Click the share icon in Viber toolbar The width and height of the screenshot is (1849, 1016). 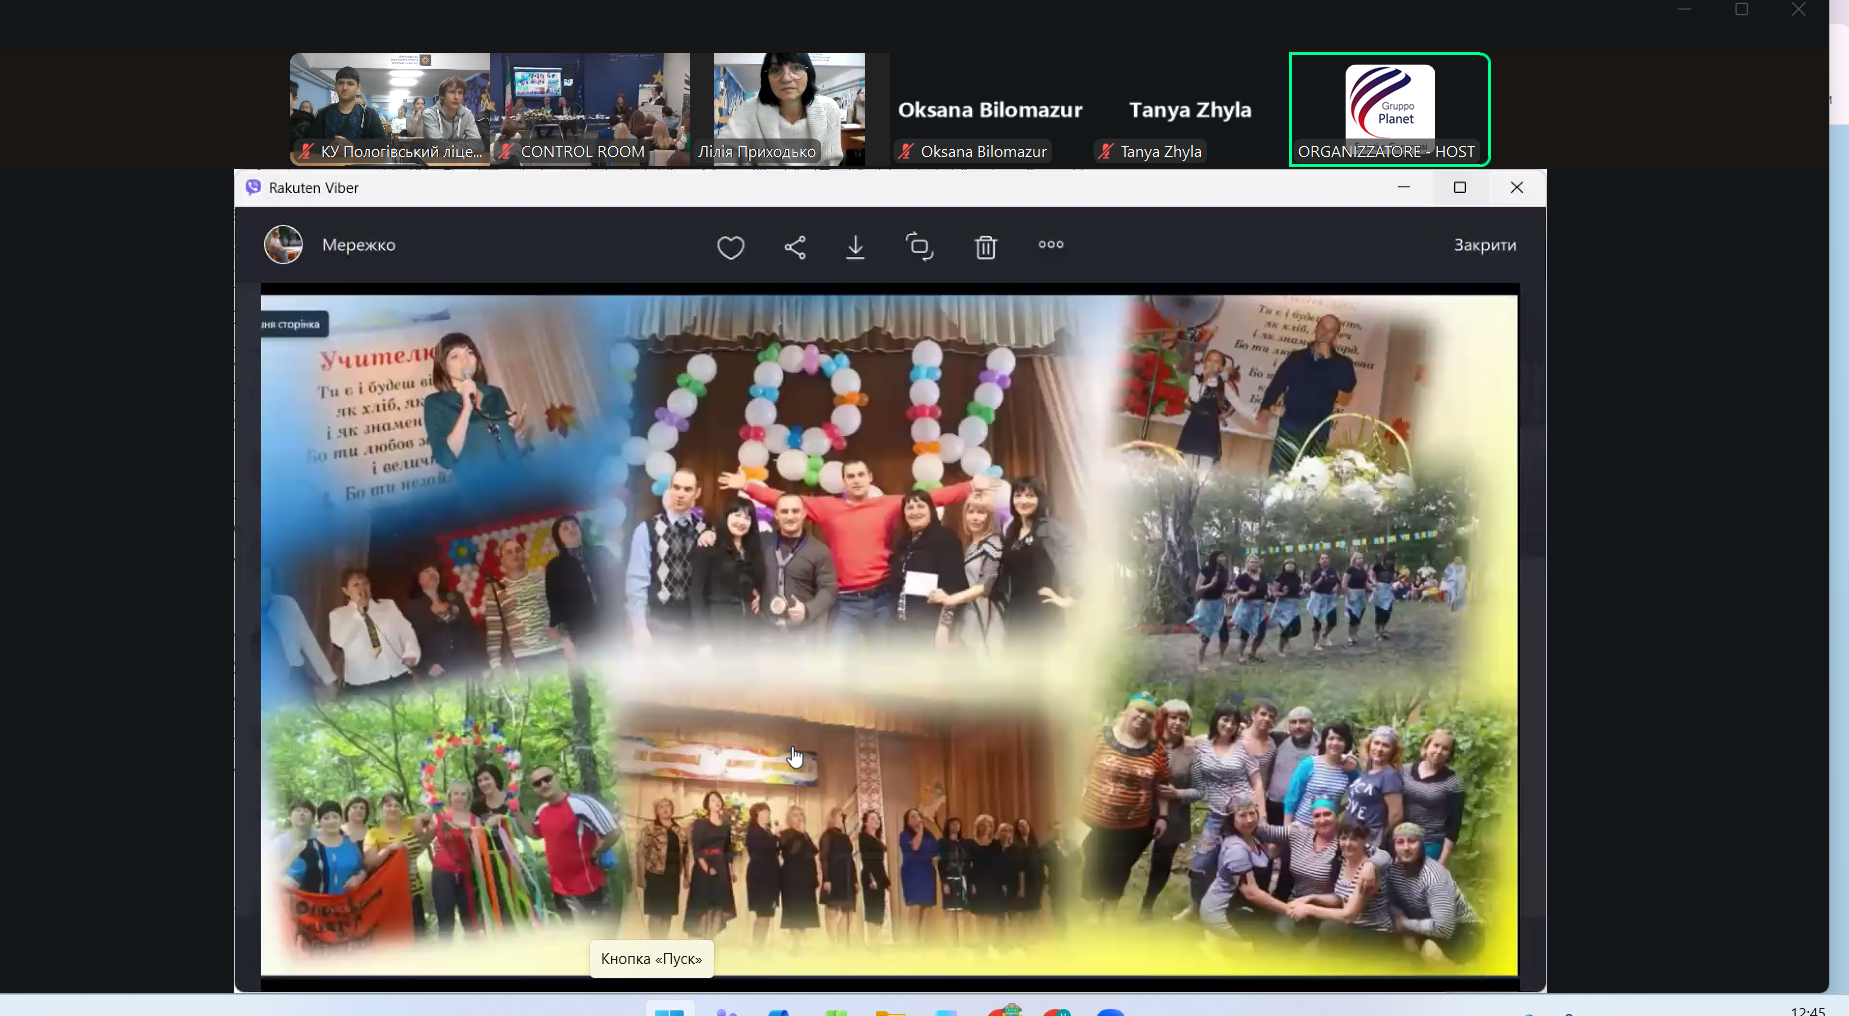795,247
